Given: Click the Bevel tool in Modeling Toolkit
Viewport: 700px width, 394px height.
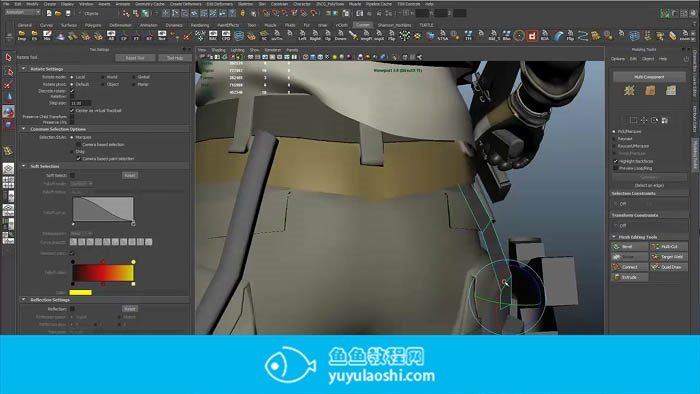Looking at the screenshot, I should (x=629, y=246).
